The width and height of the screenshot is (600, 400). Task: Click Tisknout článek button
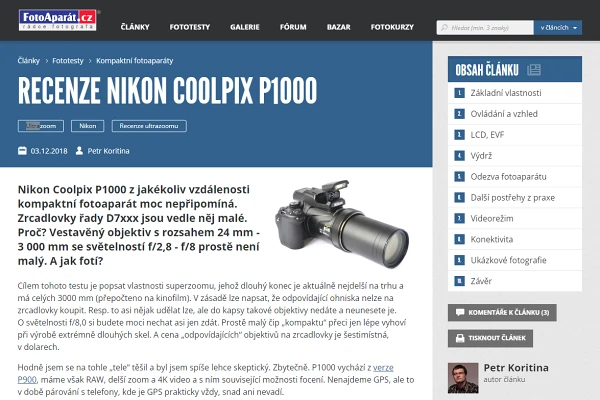pos(490,338)
